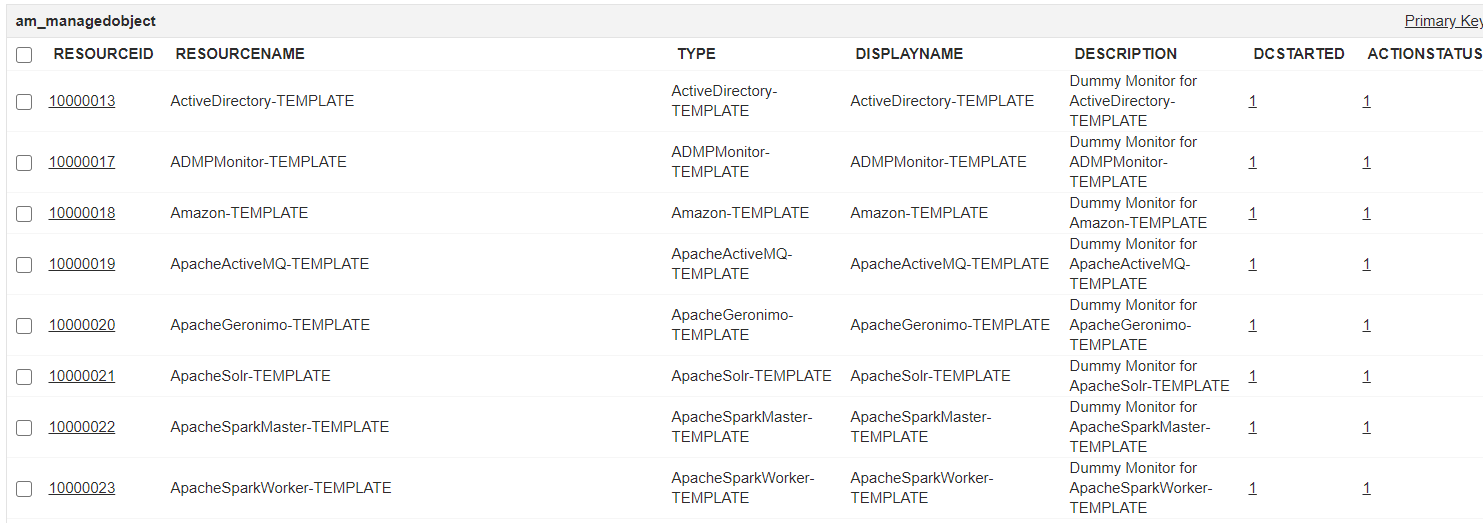Click DCSTARTED value for ApacheSolr-TEMPLATE row
The image size is (1483, 523).
pyautogui.click(x=1253, y=376)
